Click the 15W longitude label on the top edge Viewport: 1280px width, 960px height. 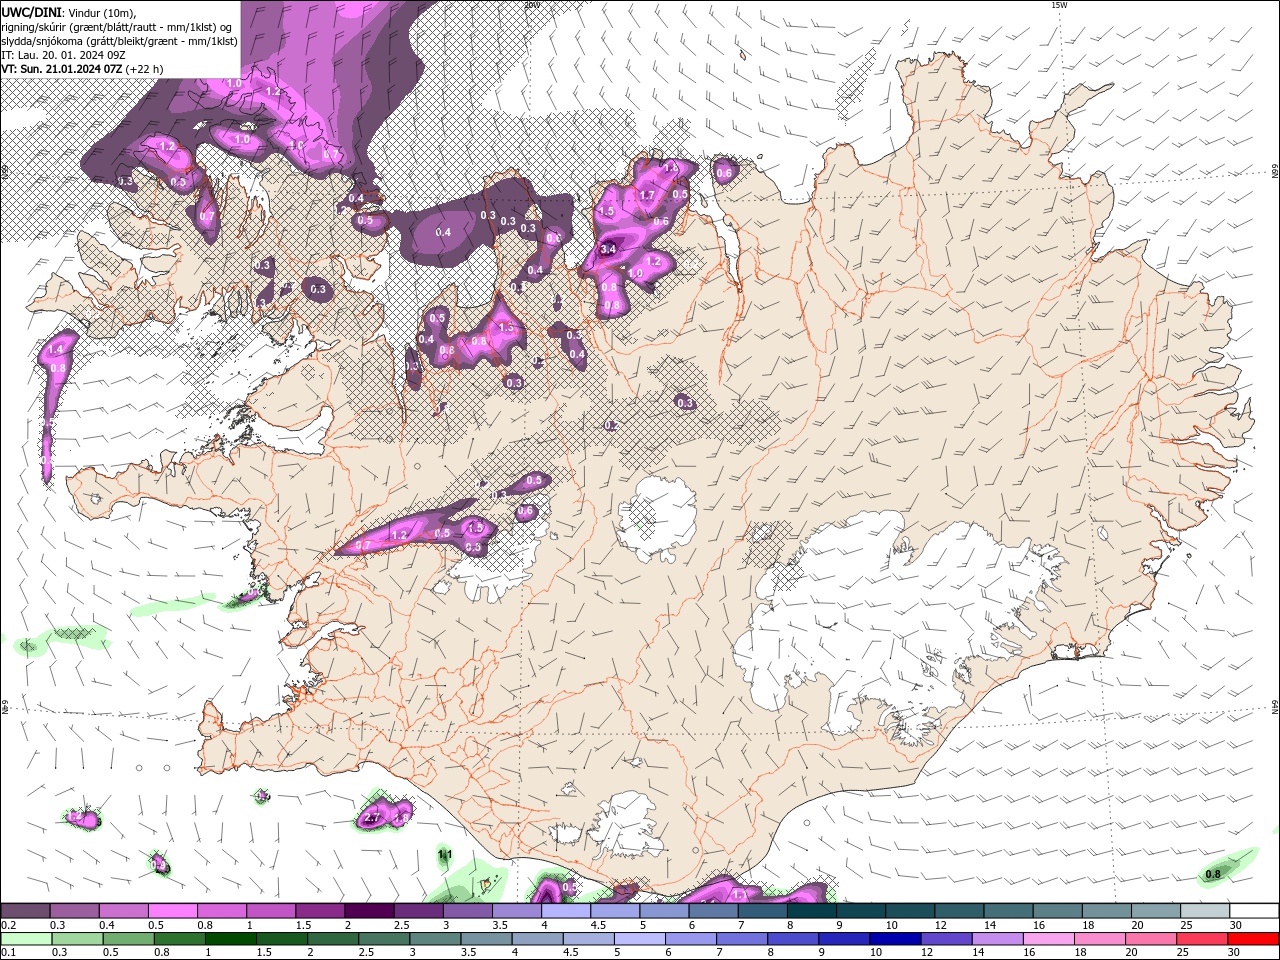pyautogui.click(x=1060, y=5)
